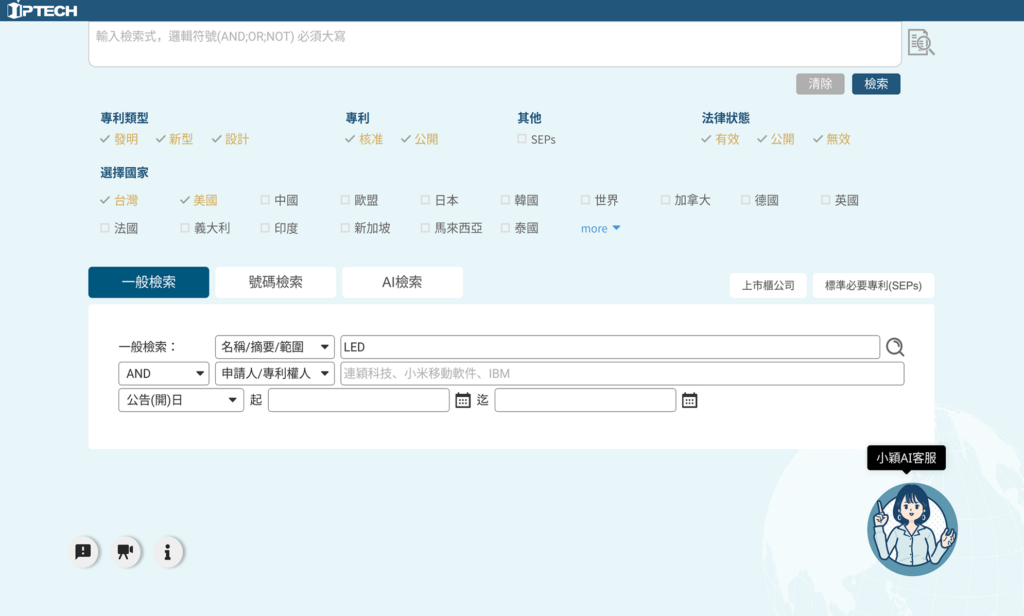Open the video tutorial camera icon
Screen dimensions: 1024x616
pyautogui.click(x=125, y=551)
